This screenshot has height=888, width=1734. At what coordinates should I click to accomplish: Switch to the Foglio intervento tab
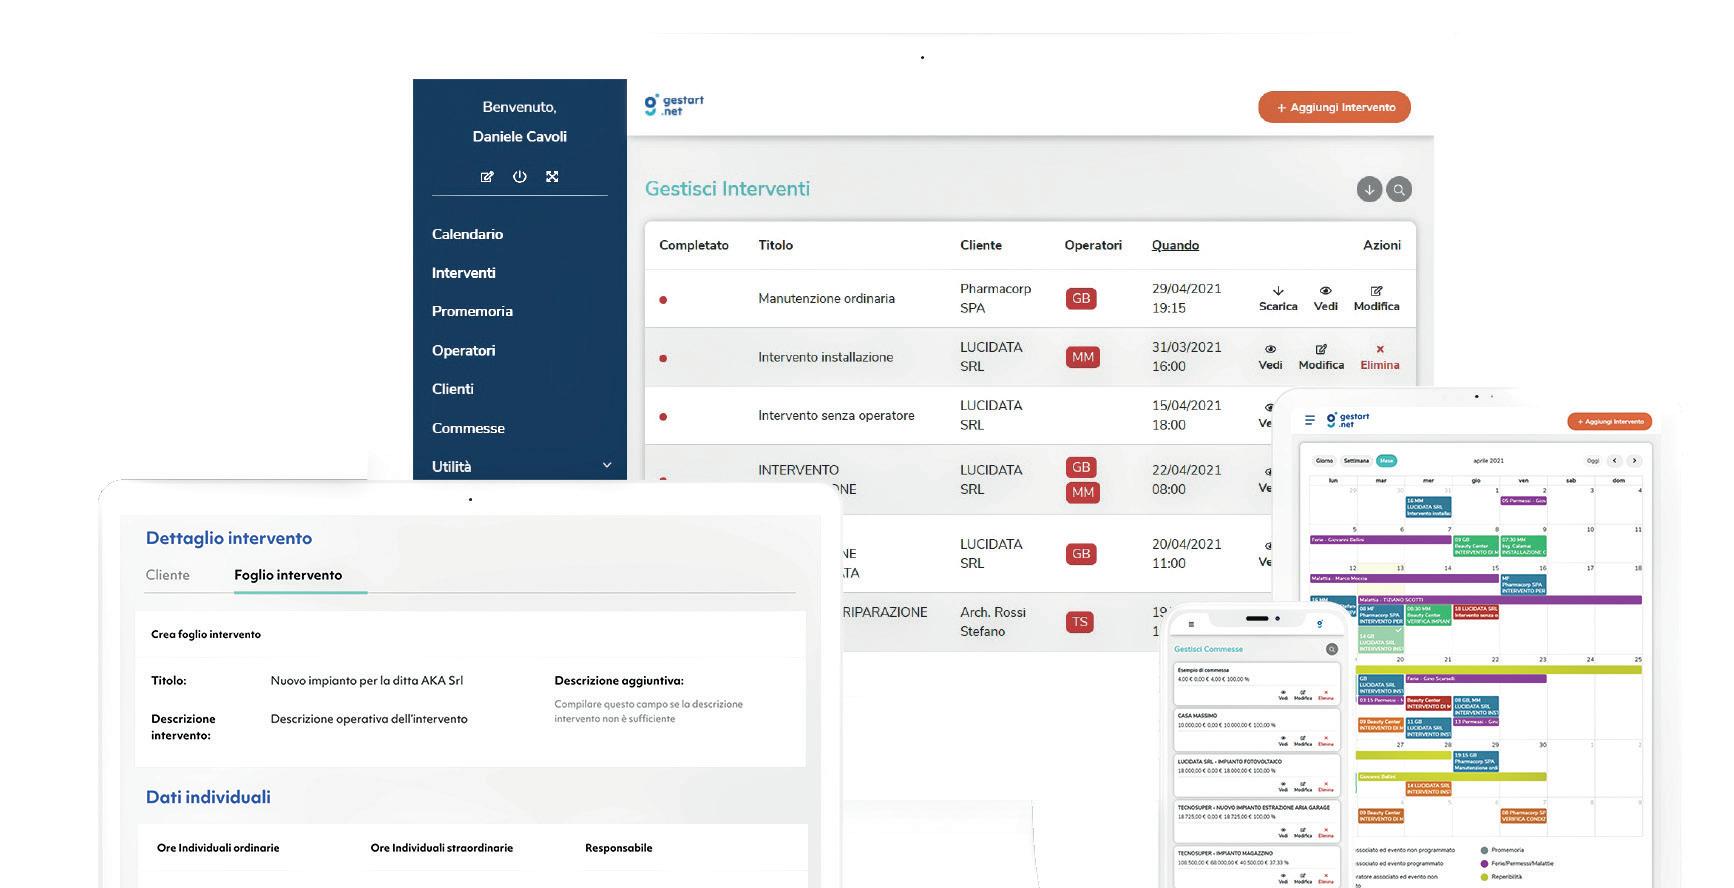(288, 575)
